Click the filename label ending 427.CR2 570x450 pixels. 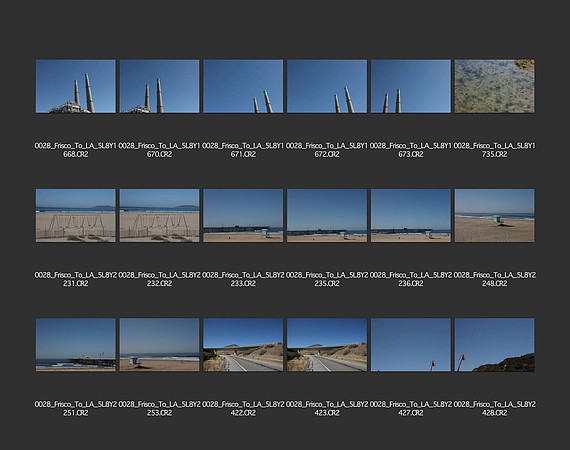pos(411,409)
